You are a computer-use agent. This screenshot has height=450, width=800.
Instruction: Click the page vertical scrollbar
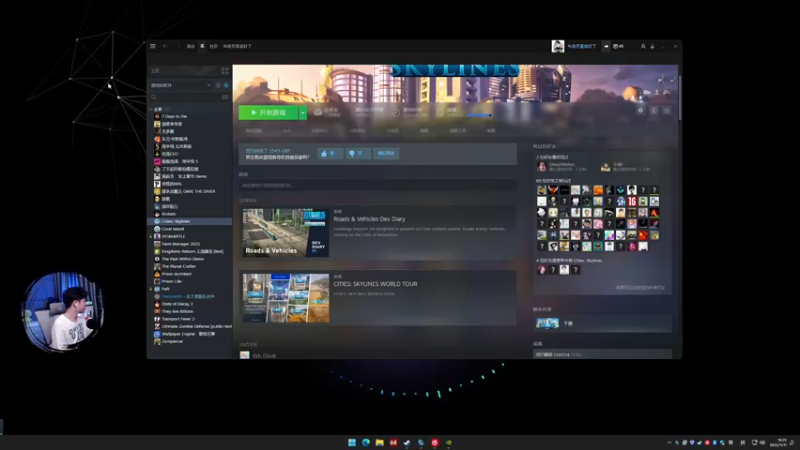click(680, 97)
